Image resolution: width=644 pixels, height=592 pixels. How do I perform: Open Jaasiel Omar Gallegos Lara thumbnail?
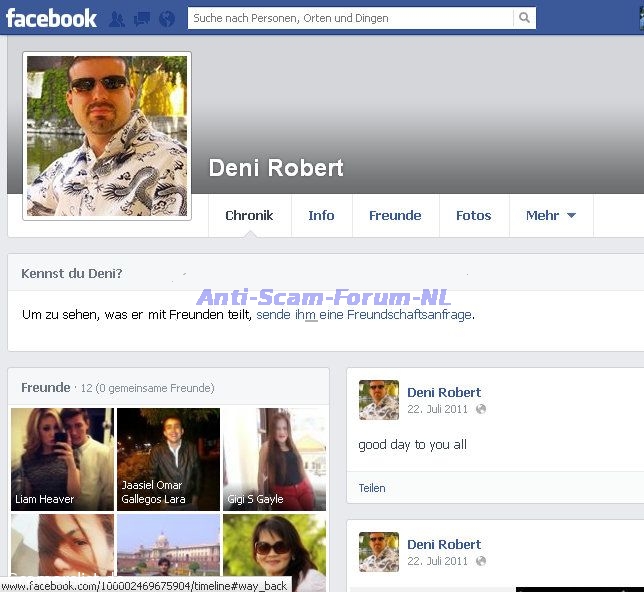[168, 459]
